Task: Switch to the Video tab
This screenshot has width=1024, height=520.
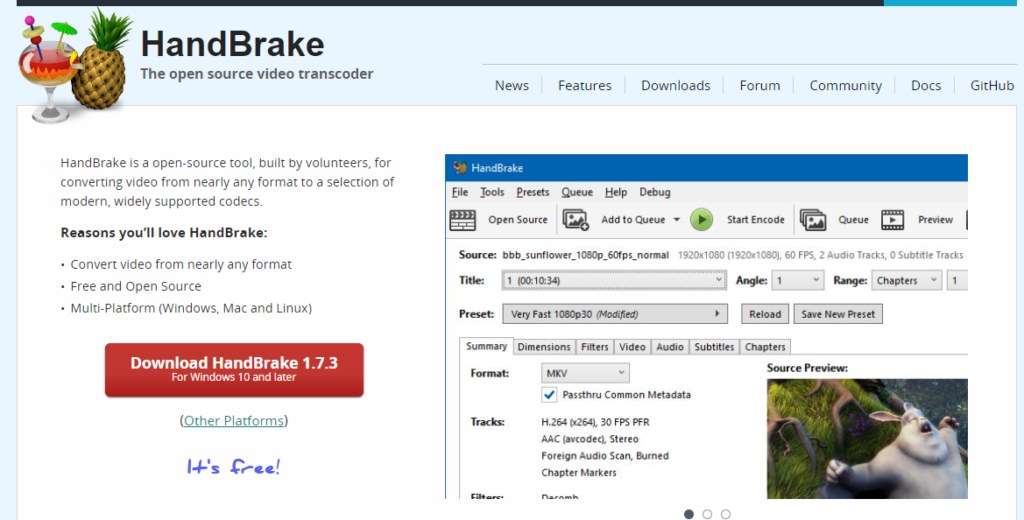Action: tap(632, 347)
